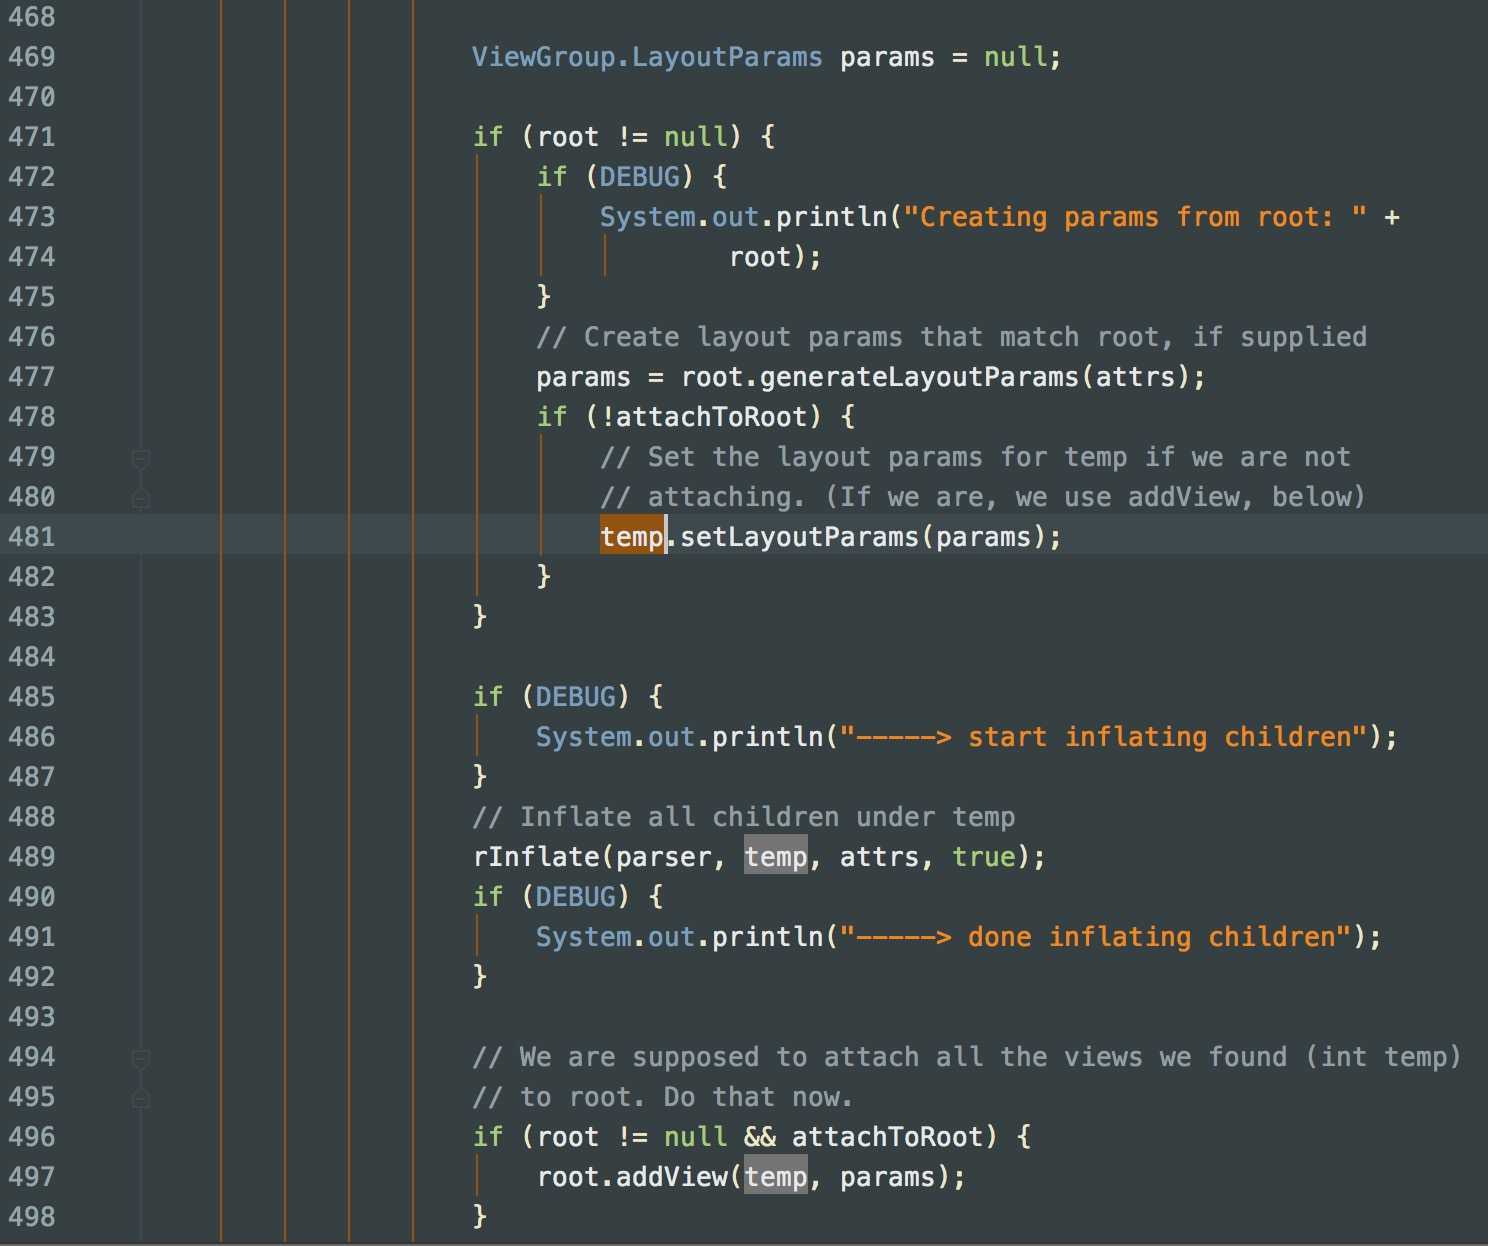This screenshot has height=1246, width=1488.
Task: Click root variable on line 474
Action: tap(759, 257)
